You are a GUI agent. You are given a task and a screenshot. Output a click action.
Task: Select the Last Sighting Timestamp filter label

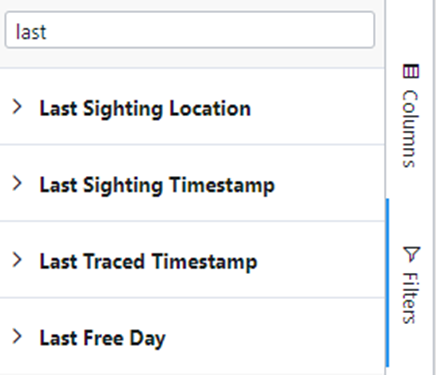[x=157, y=185]
